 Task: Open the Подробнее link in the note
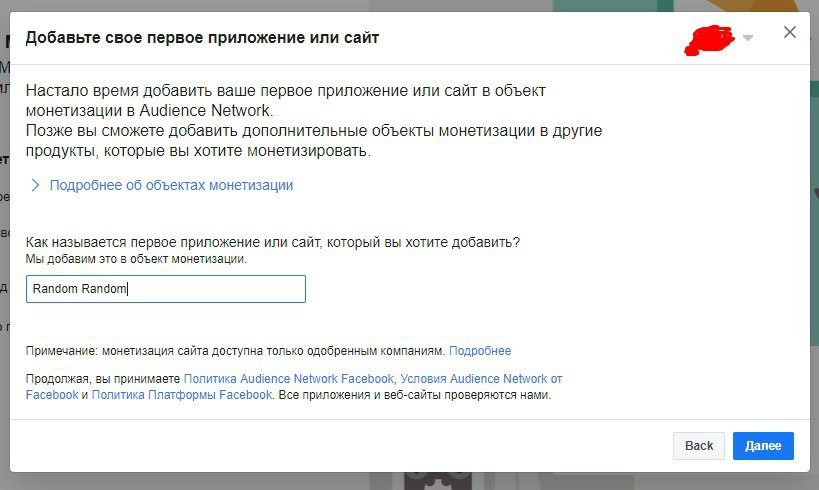tap(480, 351)
